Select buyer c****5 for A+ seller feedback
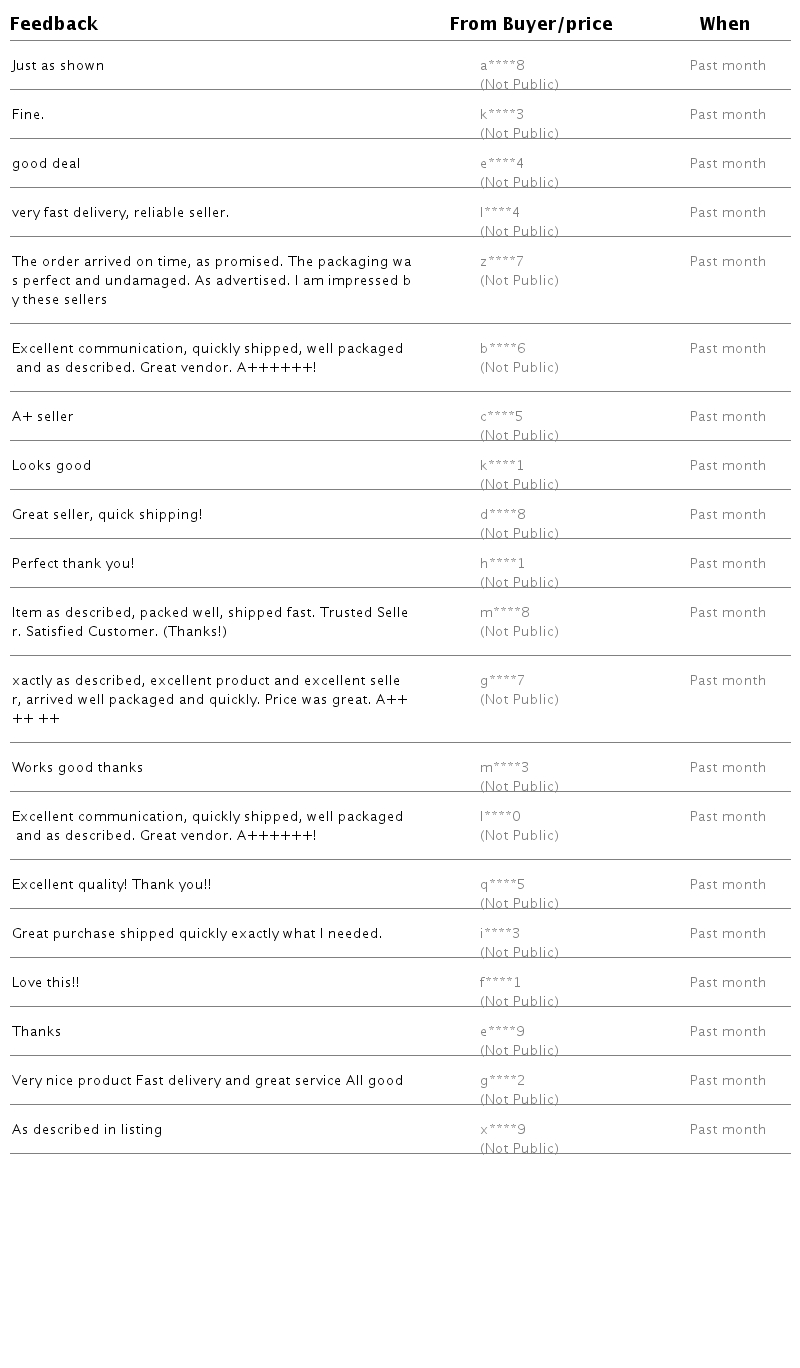Screen dimensions: 800x1368 502,417
